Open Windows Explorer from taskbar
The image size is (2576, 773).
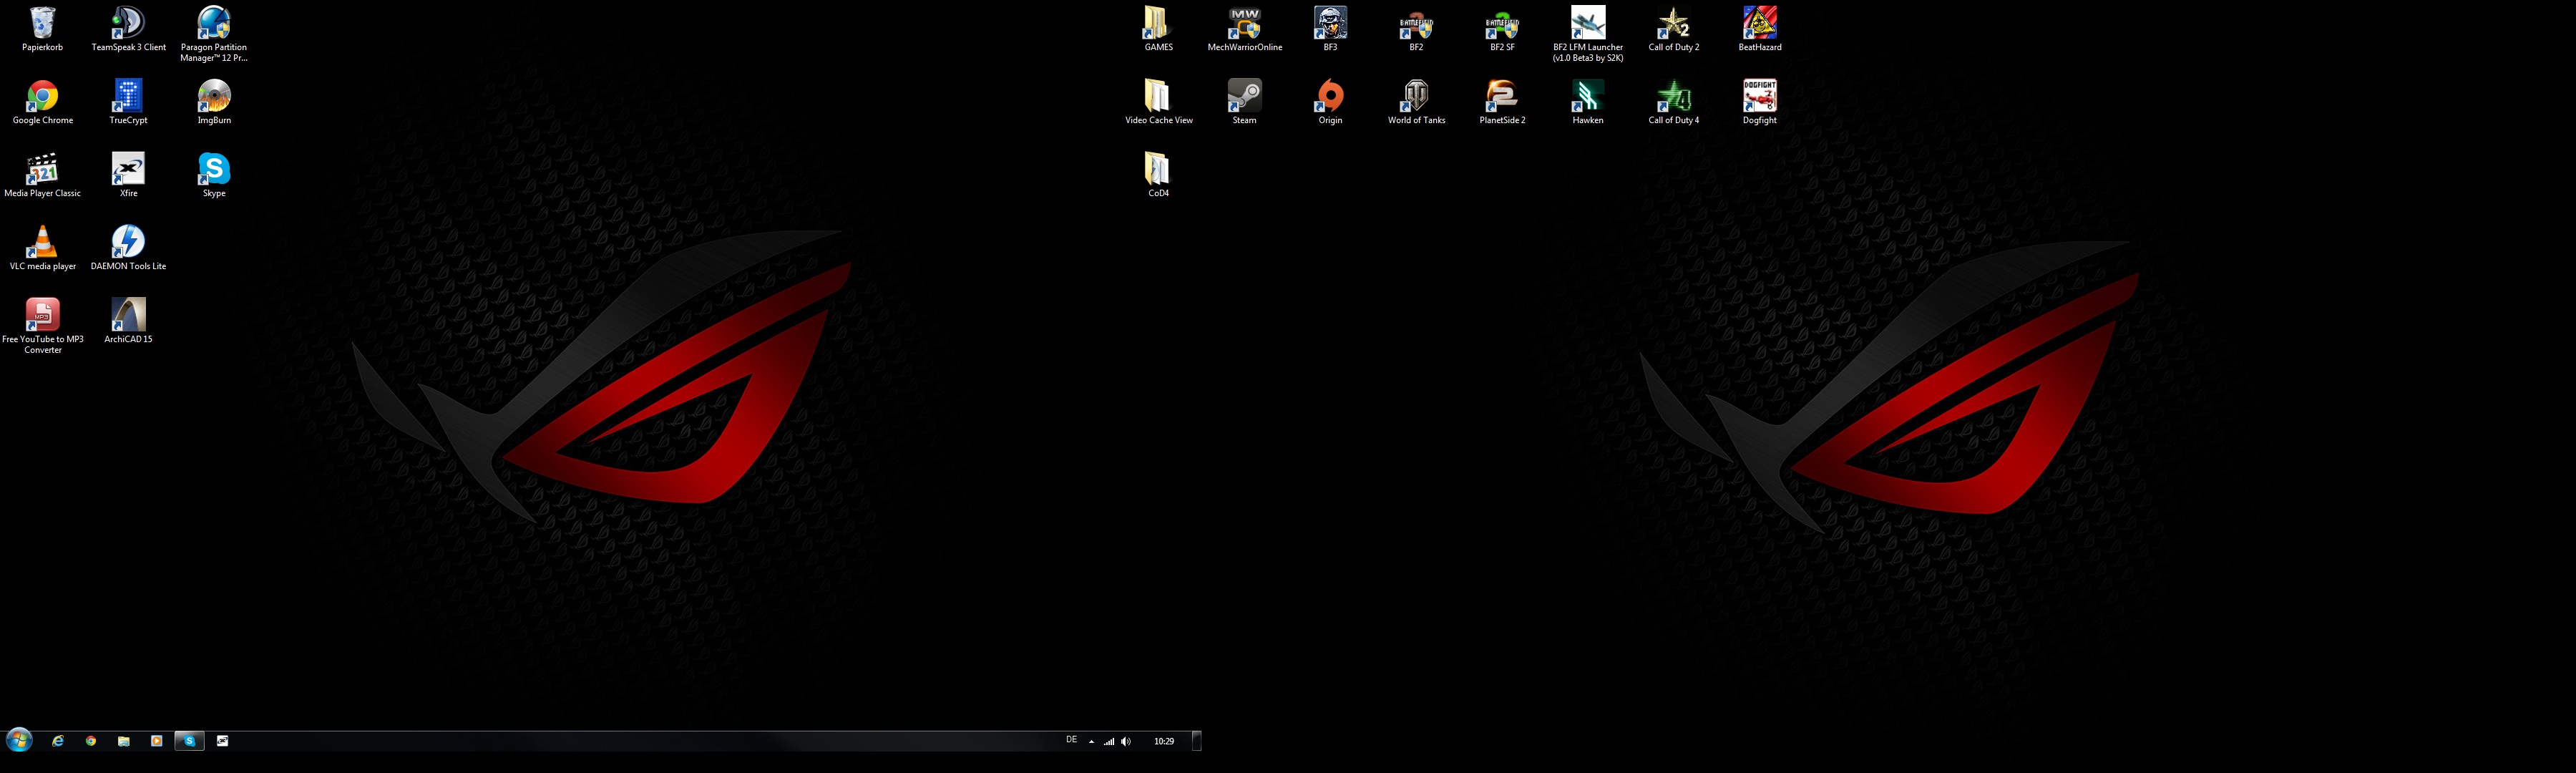124,741
